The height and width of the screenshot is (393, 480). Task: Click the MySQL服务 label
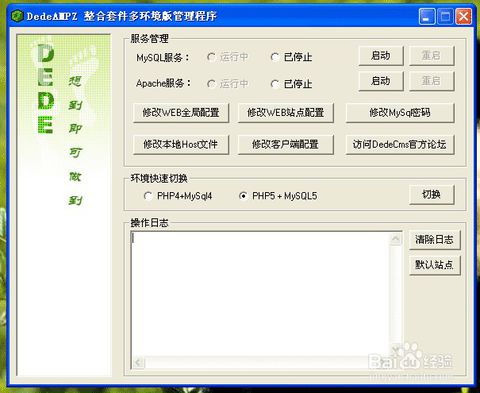click(163, 57)
